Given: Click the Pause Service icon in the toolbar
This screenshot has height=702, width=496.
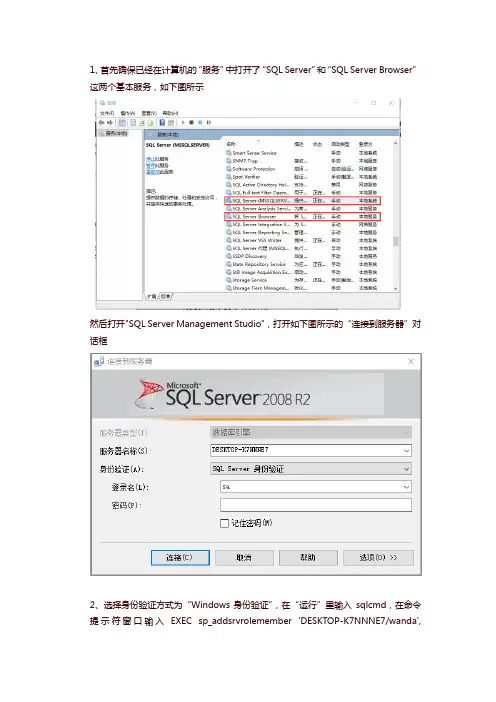Looking at the screenshot, I should point(200,122).
